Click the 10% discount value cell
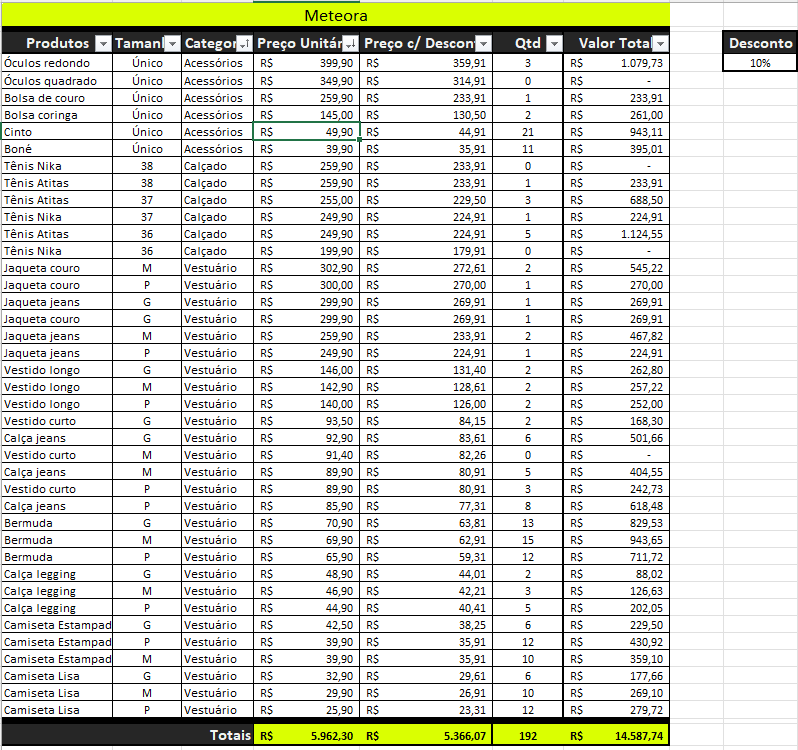This screenshot has height=750, width=798. tap(760, 63)
